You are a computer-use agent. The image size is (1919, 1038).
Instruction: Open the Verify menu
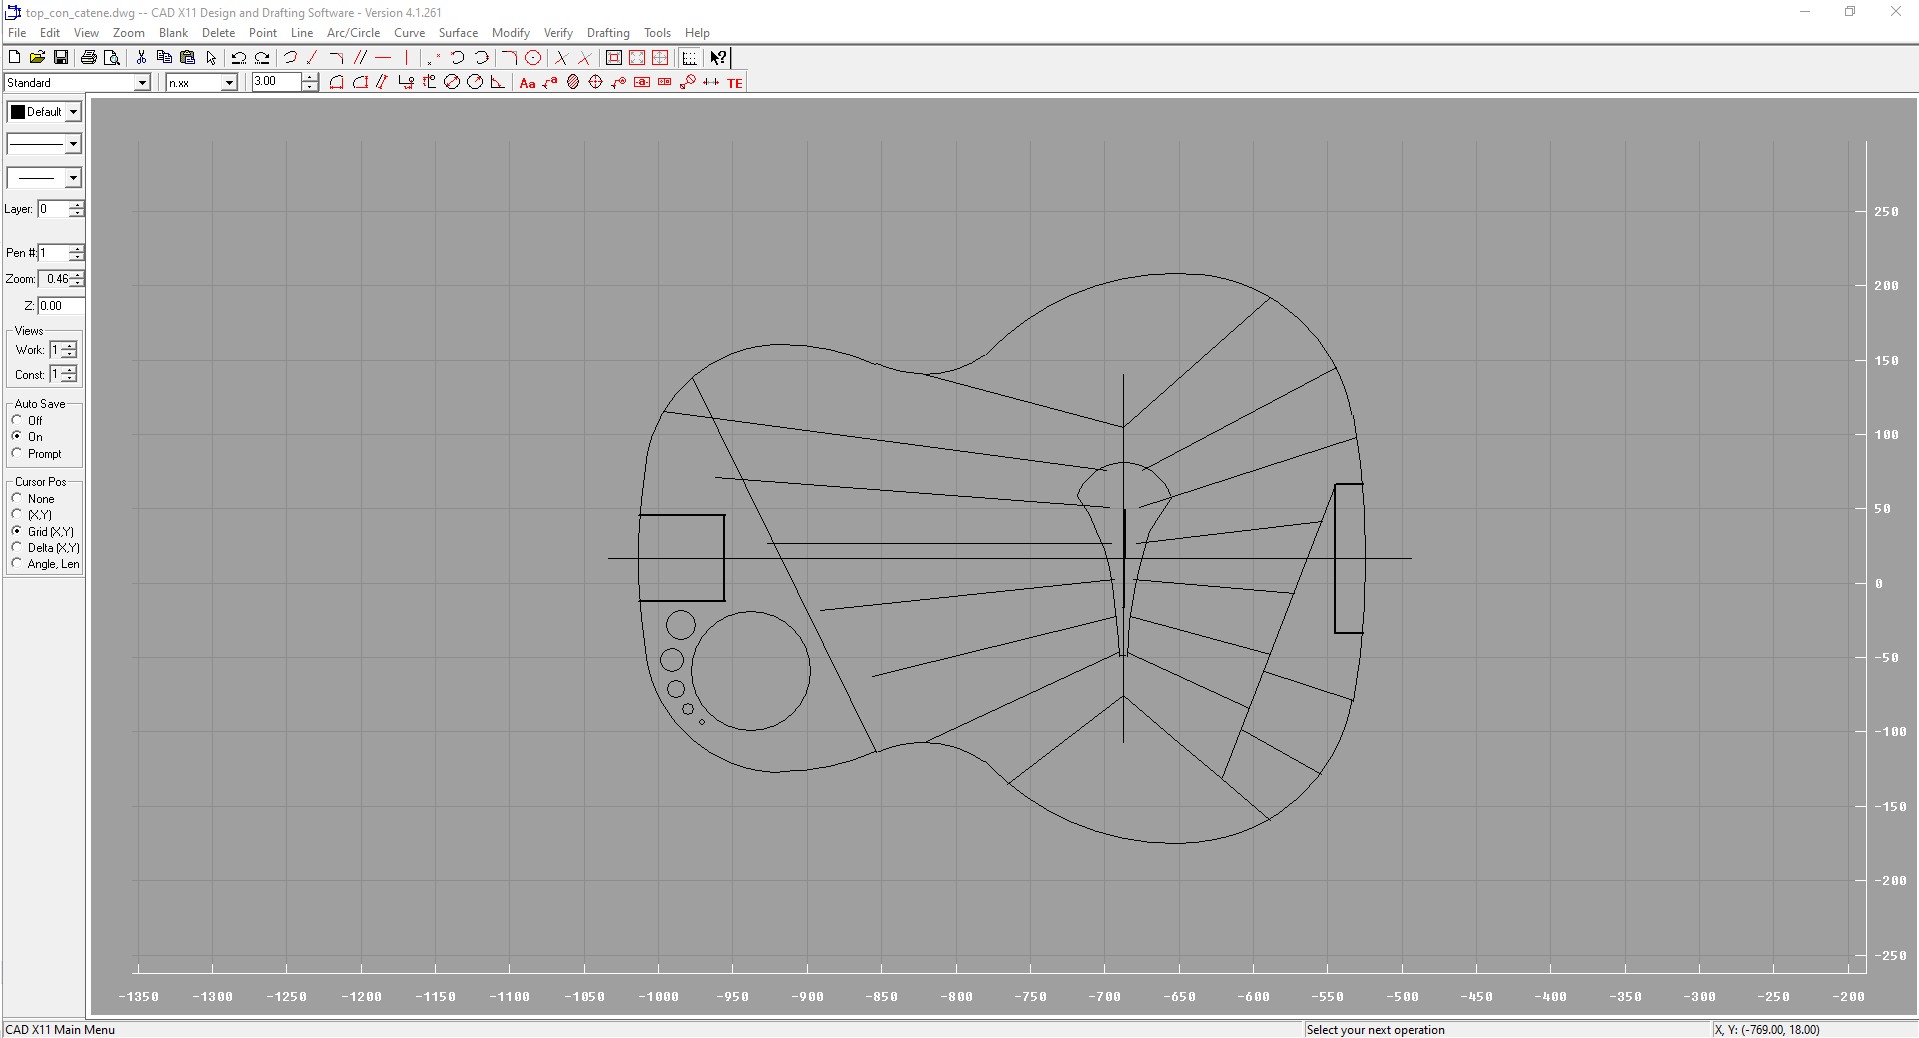(x=558, y=33)
